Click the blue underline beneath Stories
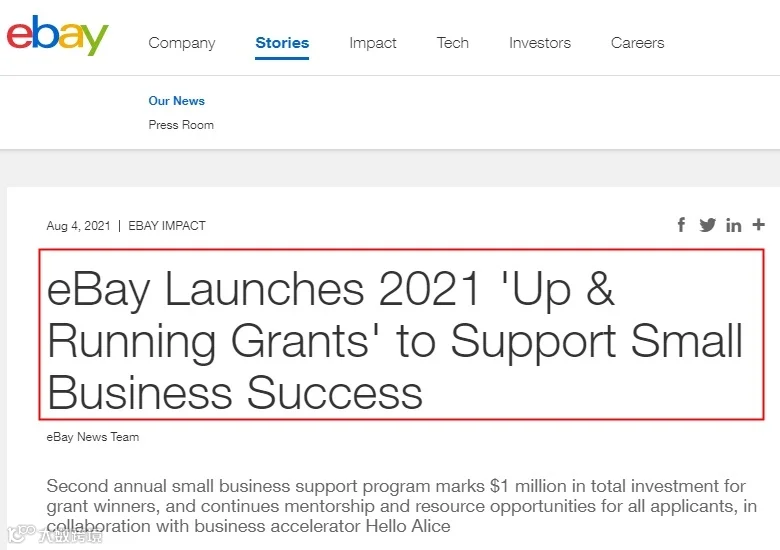The height and width of the screenshot is (550, 780). 282,58
